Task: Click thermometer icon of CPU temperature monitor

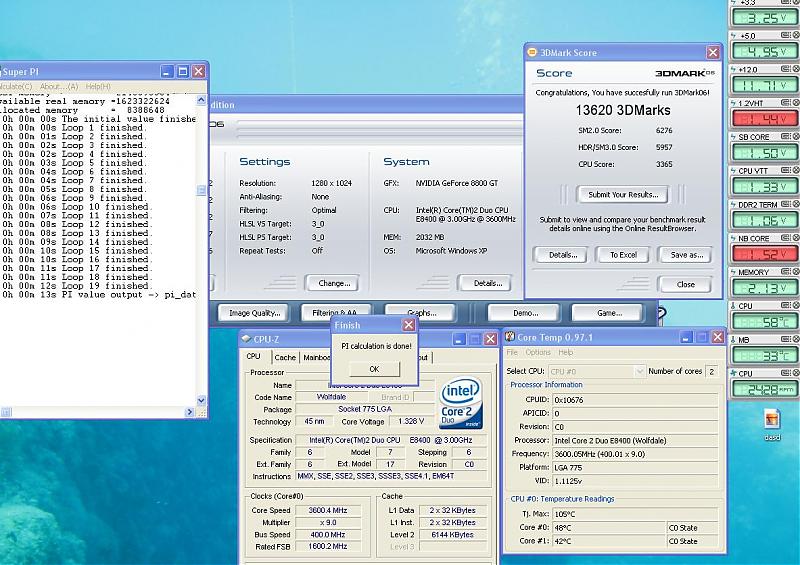Action: pyautogui.click(x=733, y=306)
